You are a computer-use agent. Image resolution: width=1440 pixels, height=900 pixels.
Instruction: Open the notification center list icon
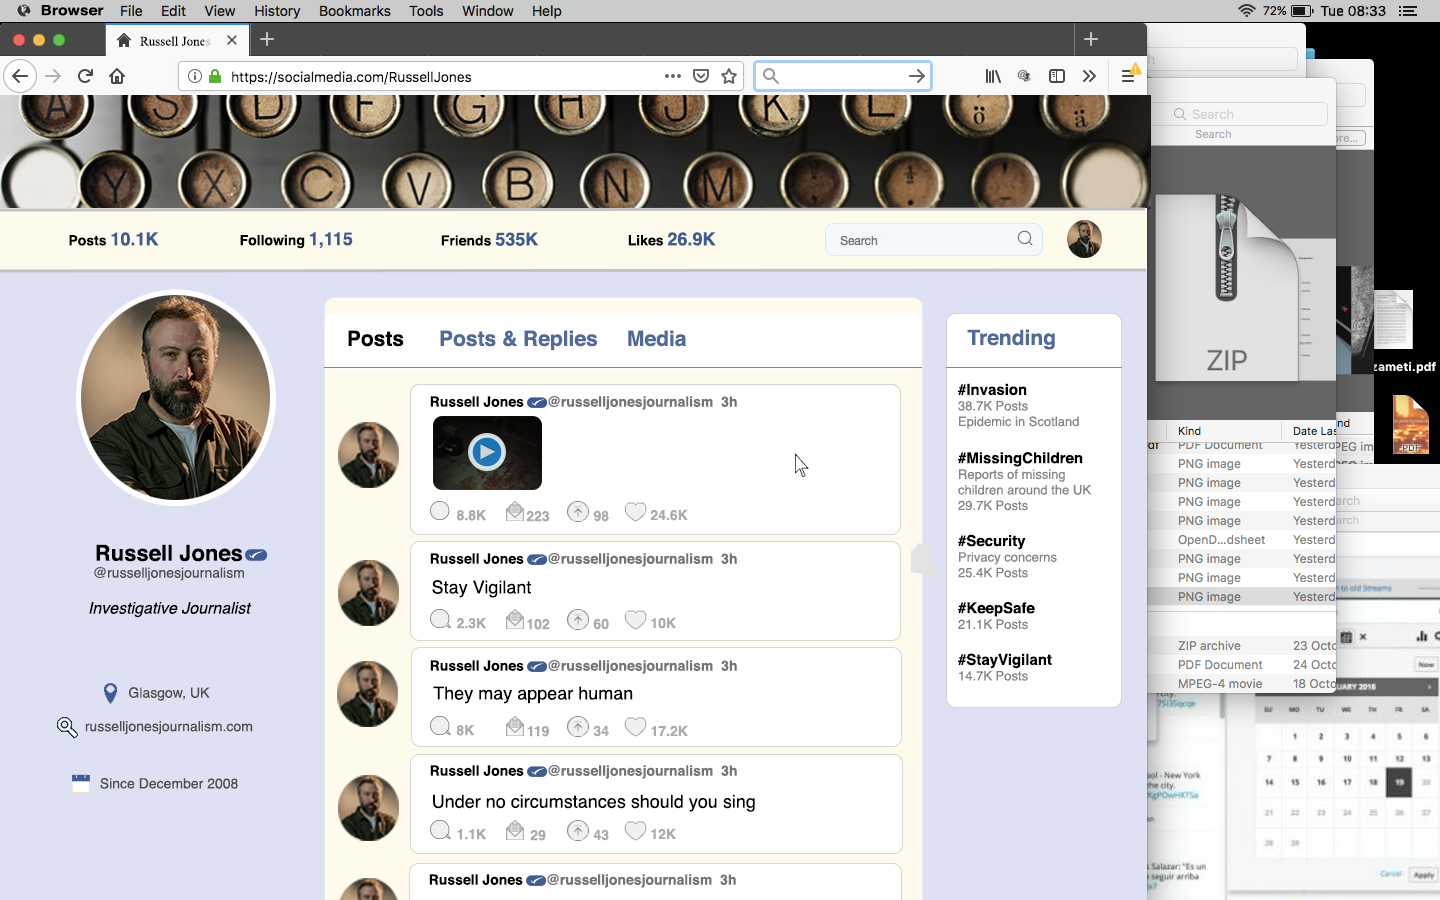coord(1408,11)
